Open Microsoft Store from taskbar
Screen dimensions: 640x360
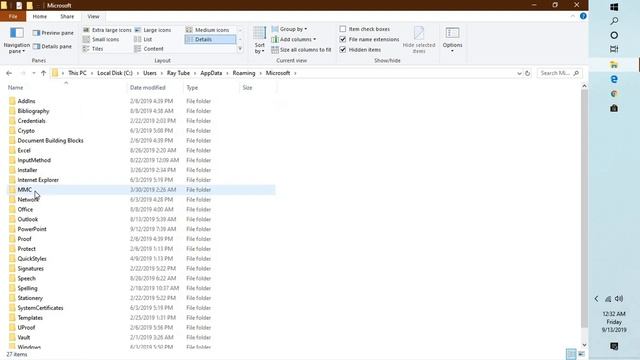(614, 108)
